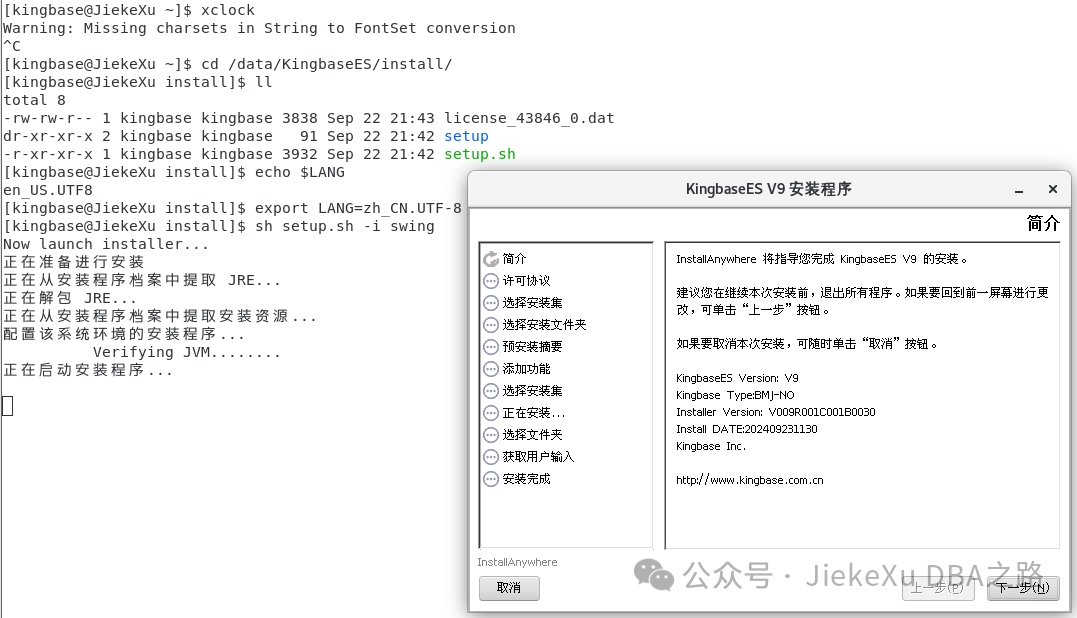Screen dimensions: 1077x618
Task: Minimize the KingbaseES installer window
Action: click(1017, 189)
